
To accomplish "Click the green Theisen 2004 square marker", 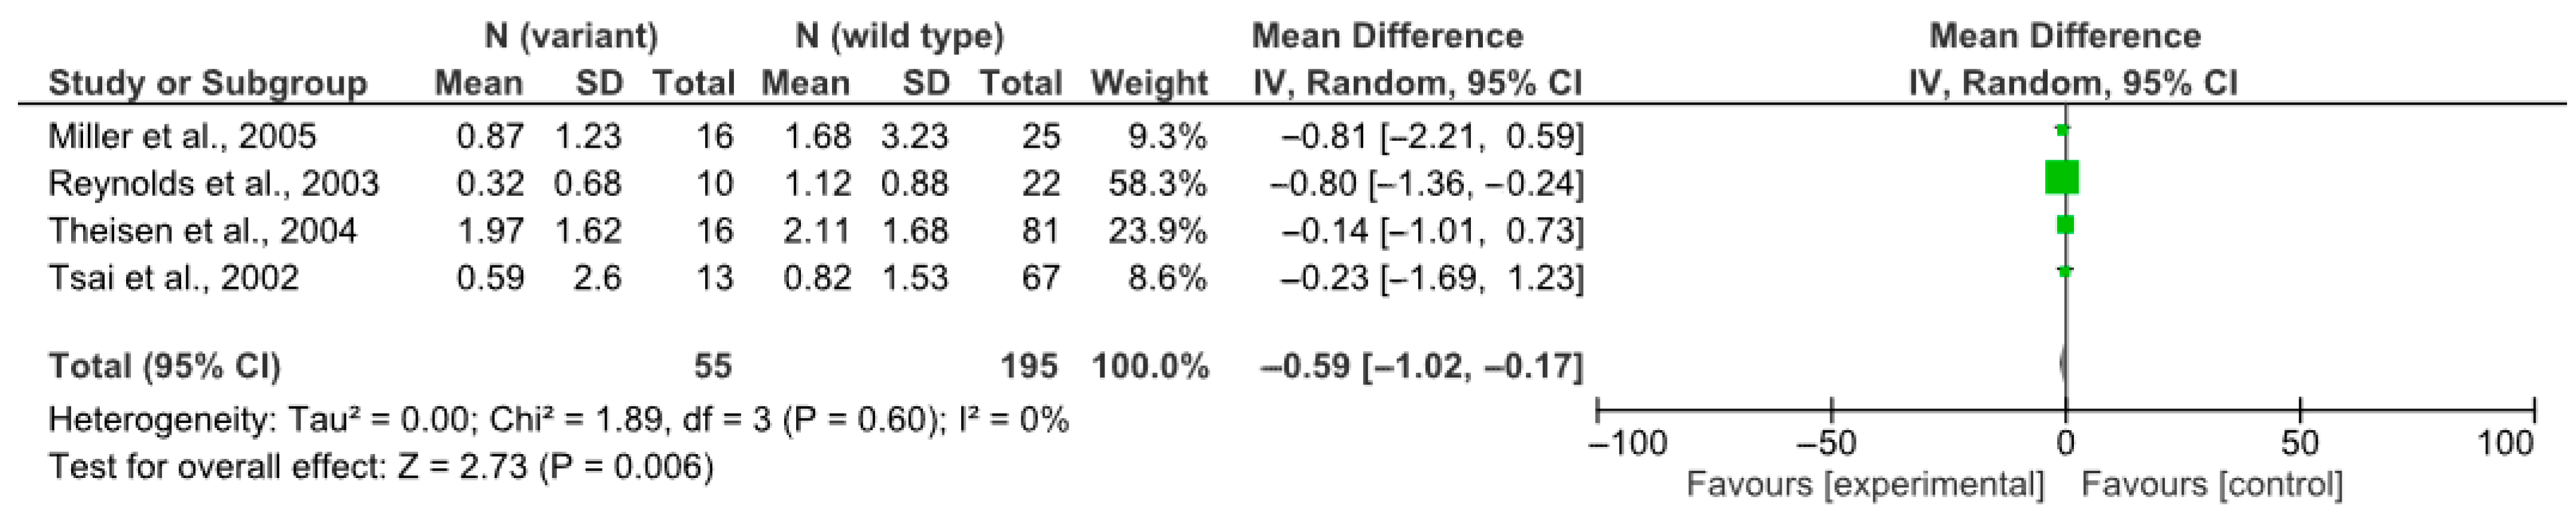I will click(2065, 225).
